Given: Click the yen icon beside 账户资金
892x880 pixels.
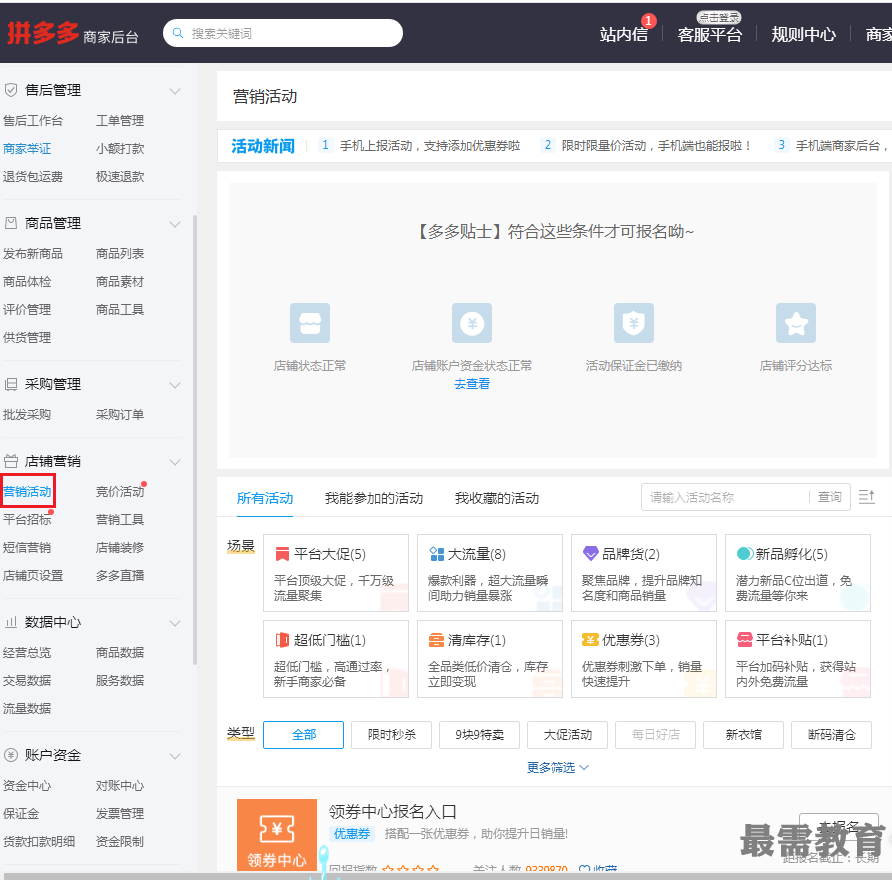Looking at the screenshot, I should (11, 755).
